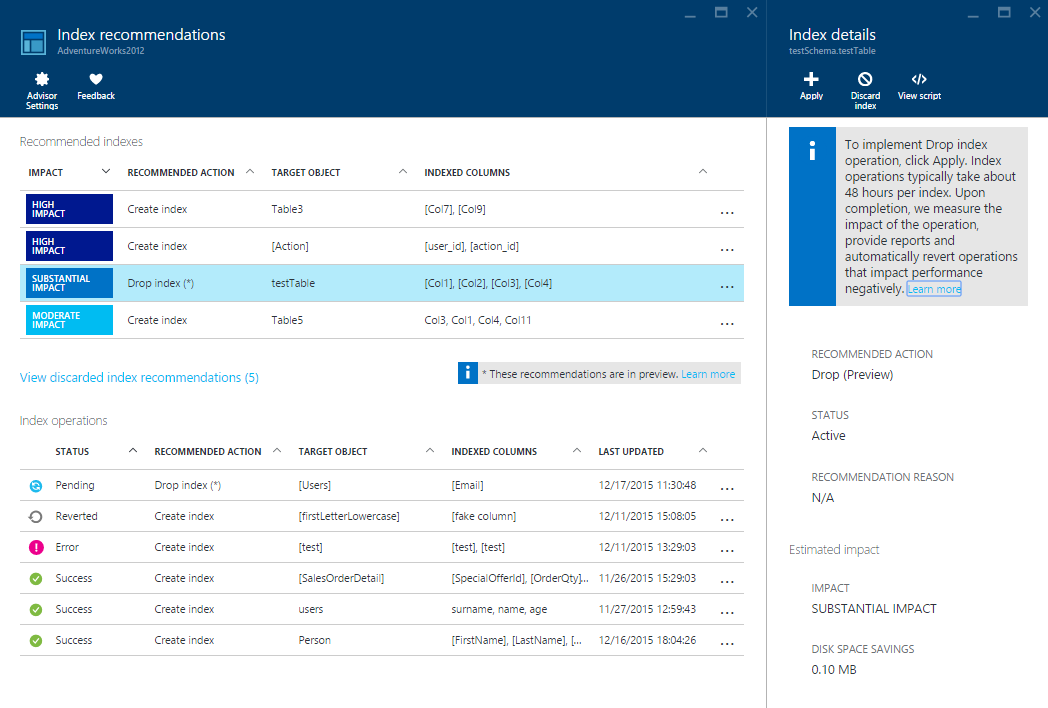Open View script code icon
1048x708 pixels.
click(919, 80)
